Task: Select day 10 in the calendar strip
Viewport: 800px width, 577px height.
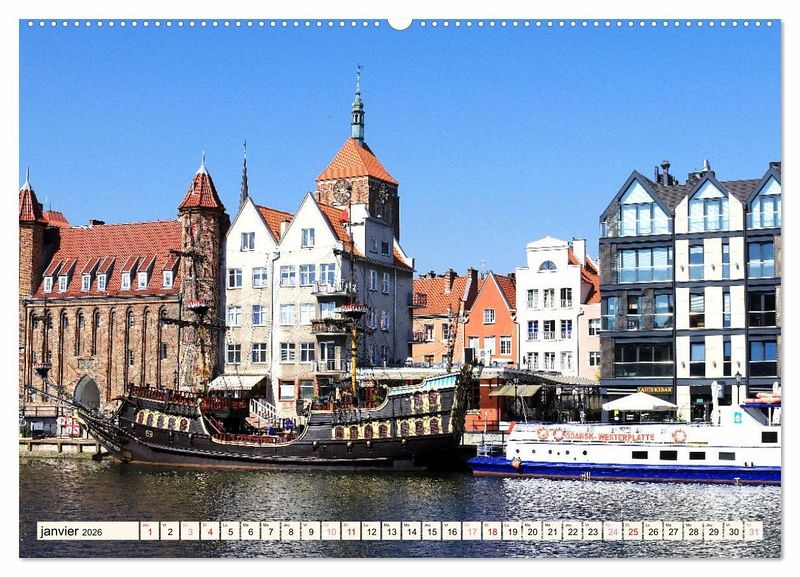Action: click(x=331, y=531)
